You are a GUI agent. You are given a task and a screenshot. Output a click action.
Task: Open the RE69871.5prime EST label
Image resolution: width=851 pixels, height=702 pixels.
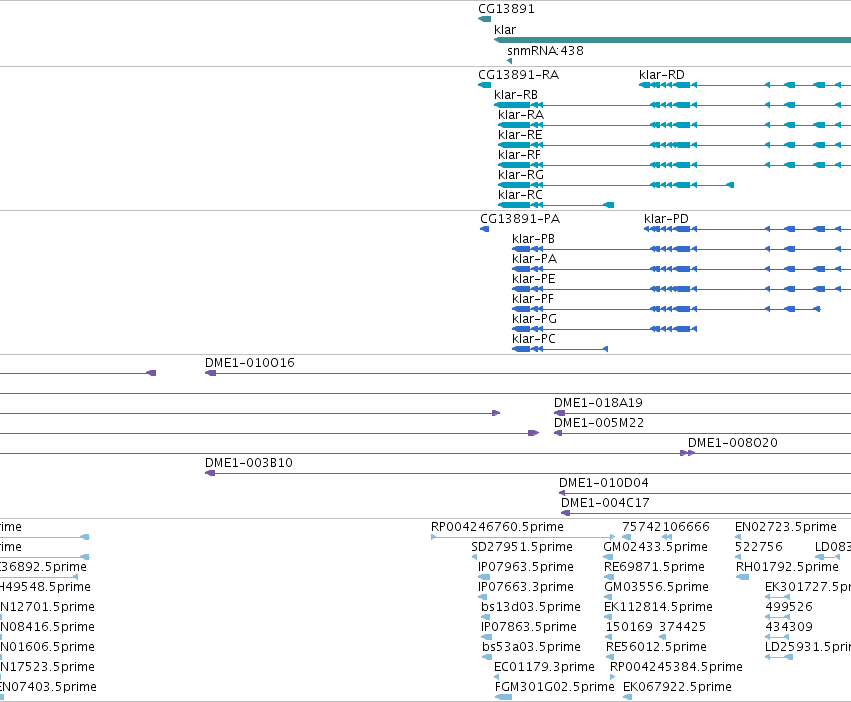tap(655, 567)
